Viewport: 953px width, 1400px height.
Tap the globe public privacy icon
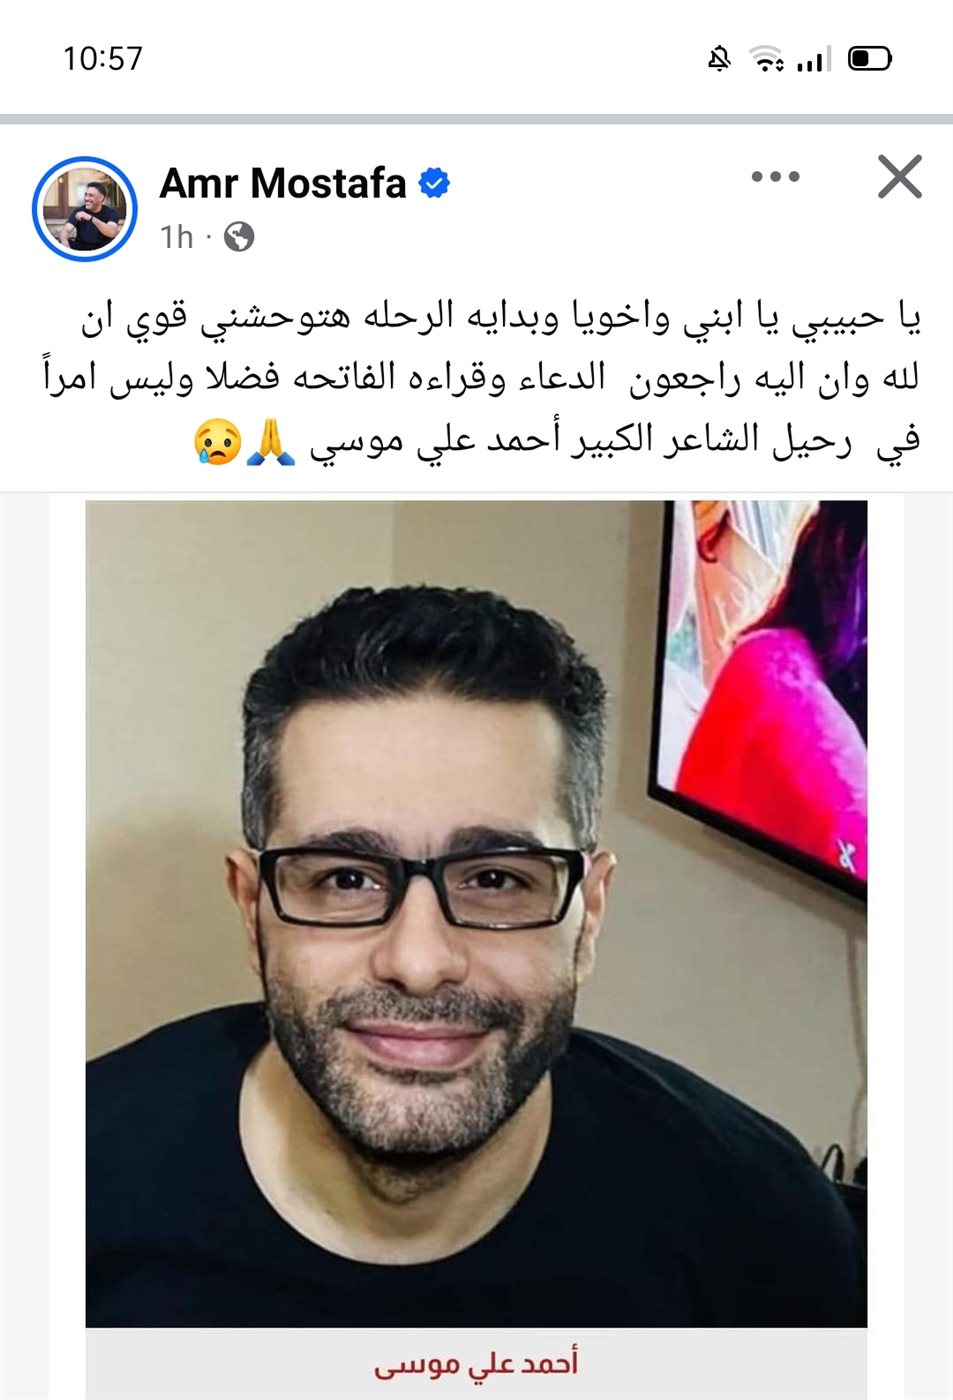point(239,237)
